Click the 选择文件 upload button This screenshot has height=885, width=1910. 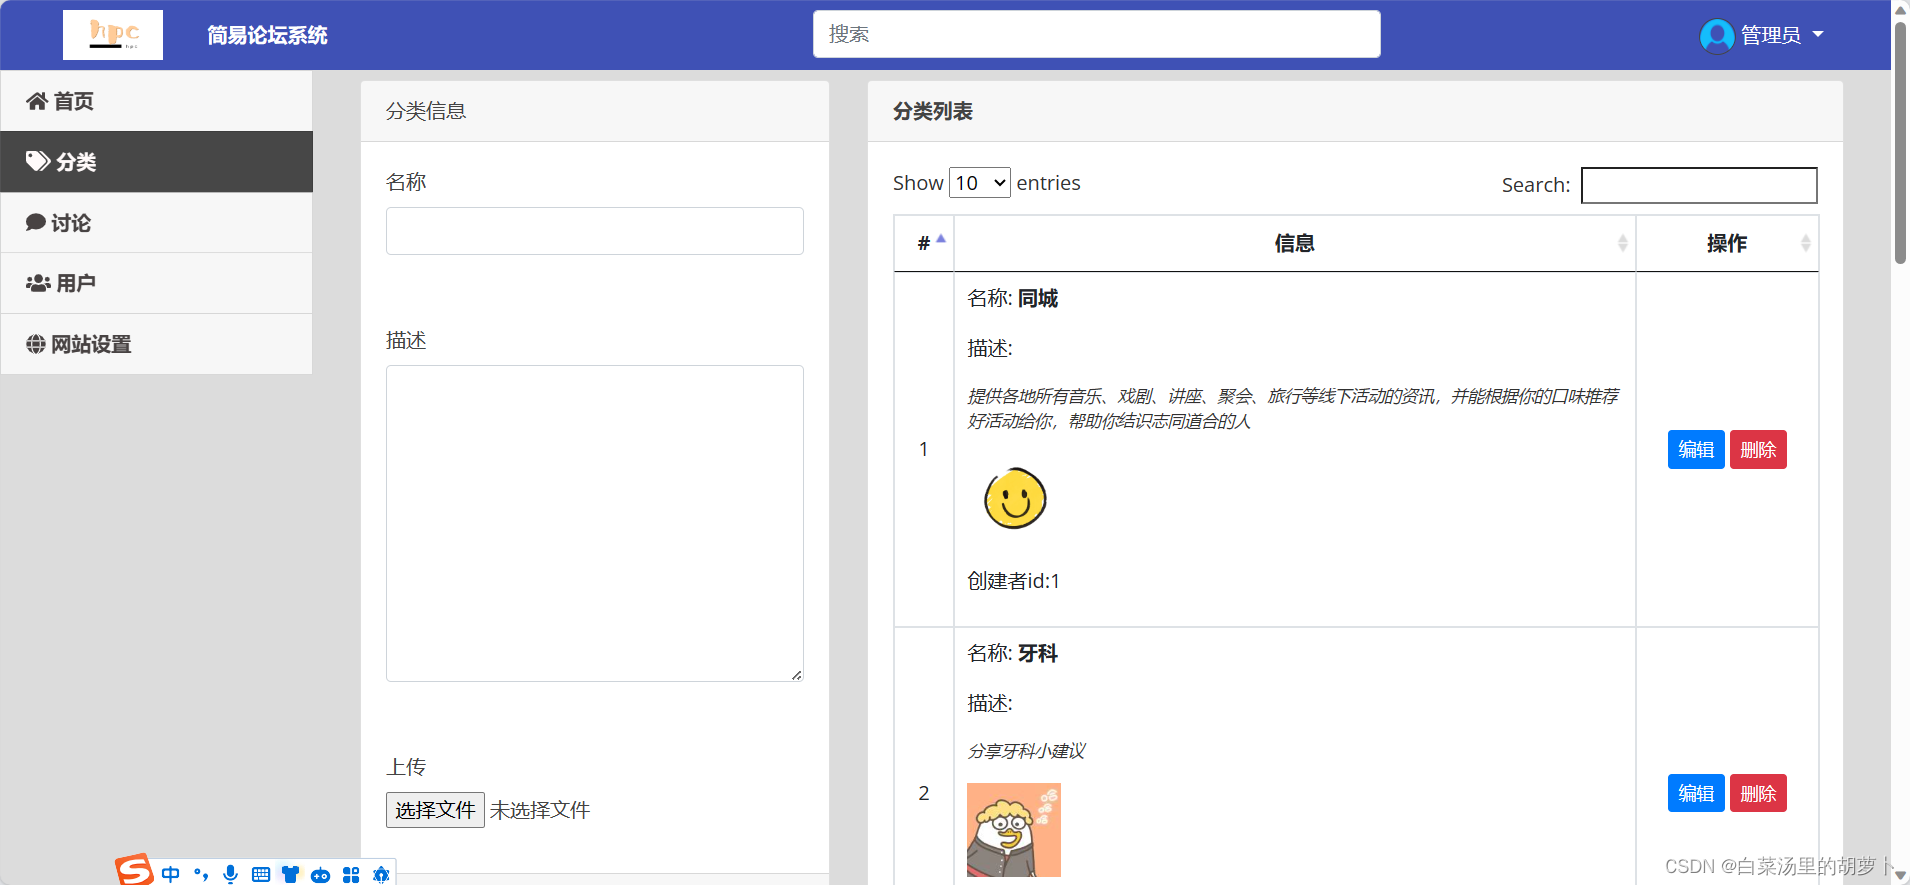click(435, 810)
